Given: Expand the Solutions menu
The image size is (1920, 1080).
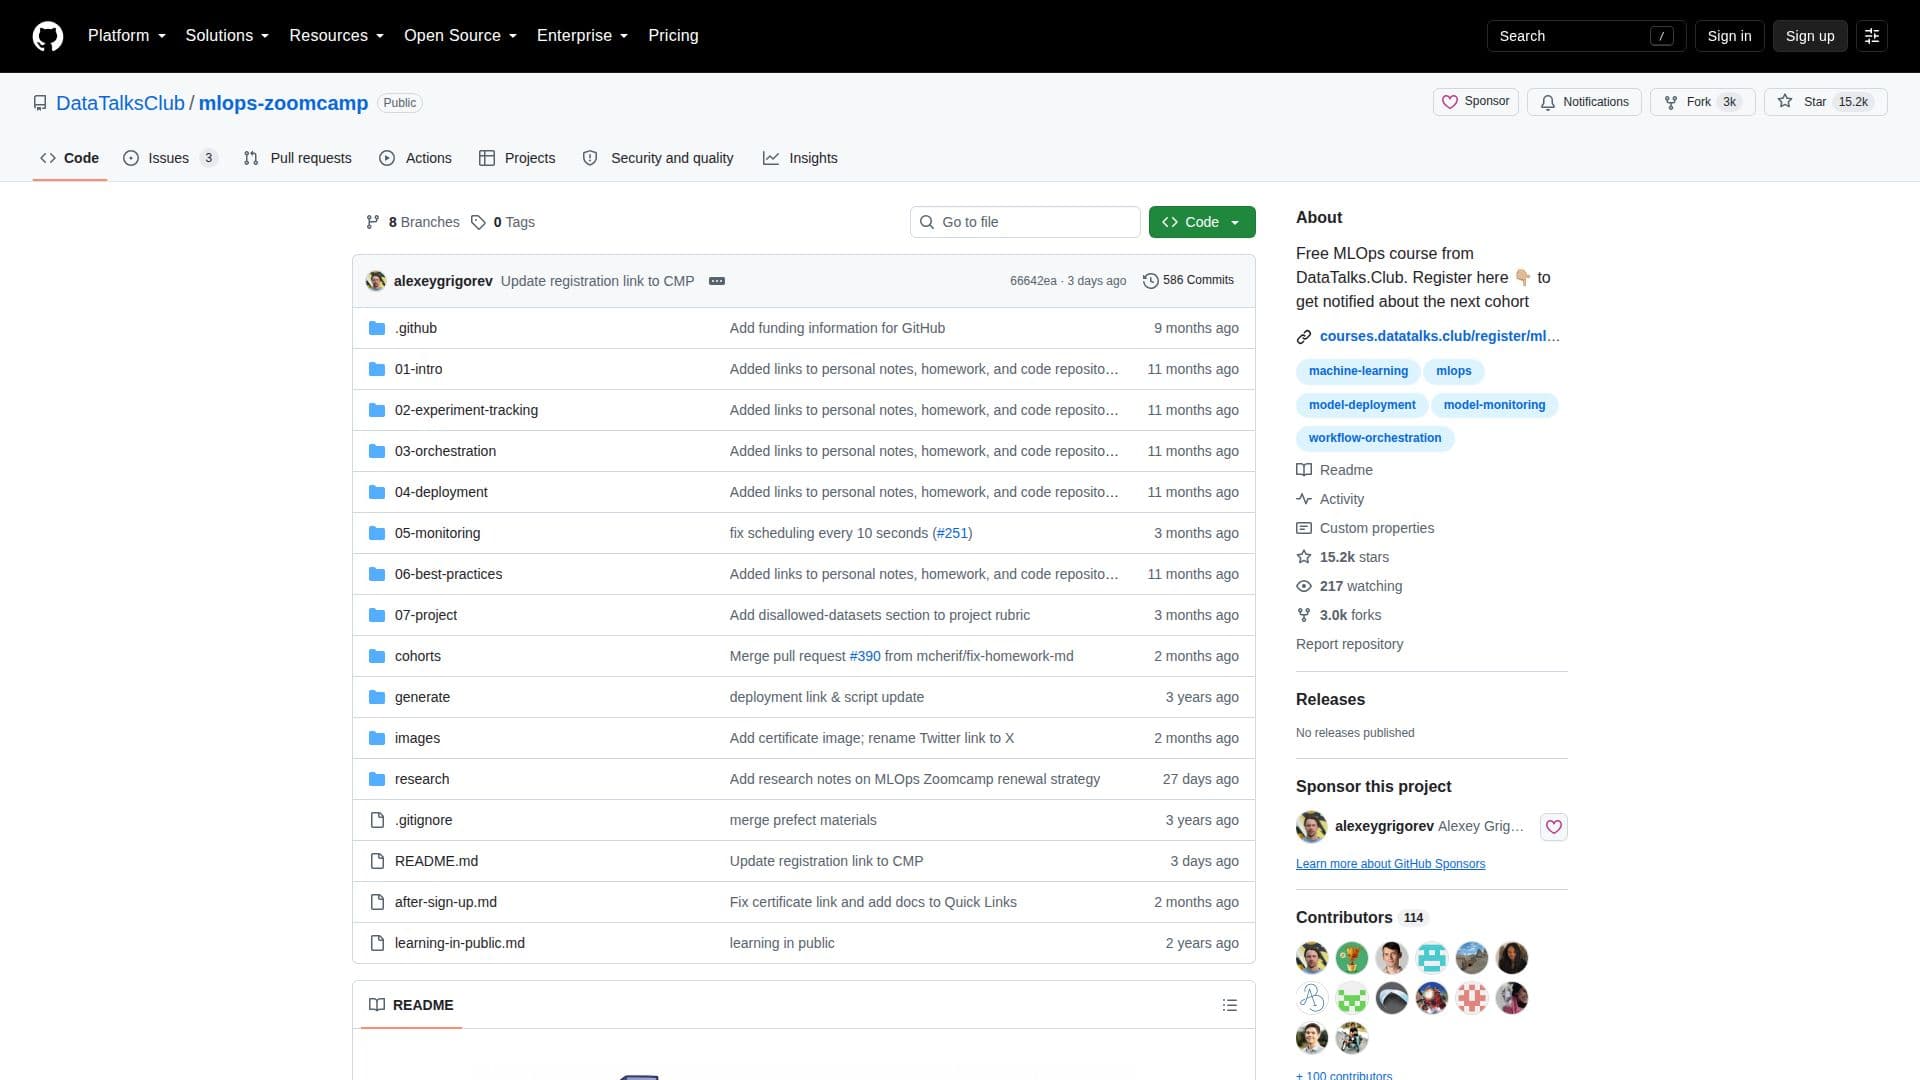Looking at the screenshot, I should [227, 36].
